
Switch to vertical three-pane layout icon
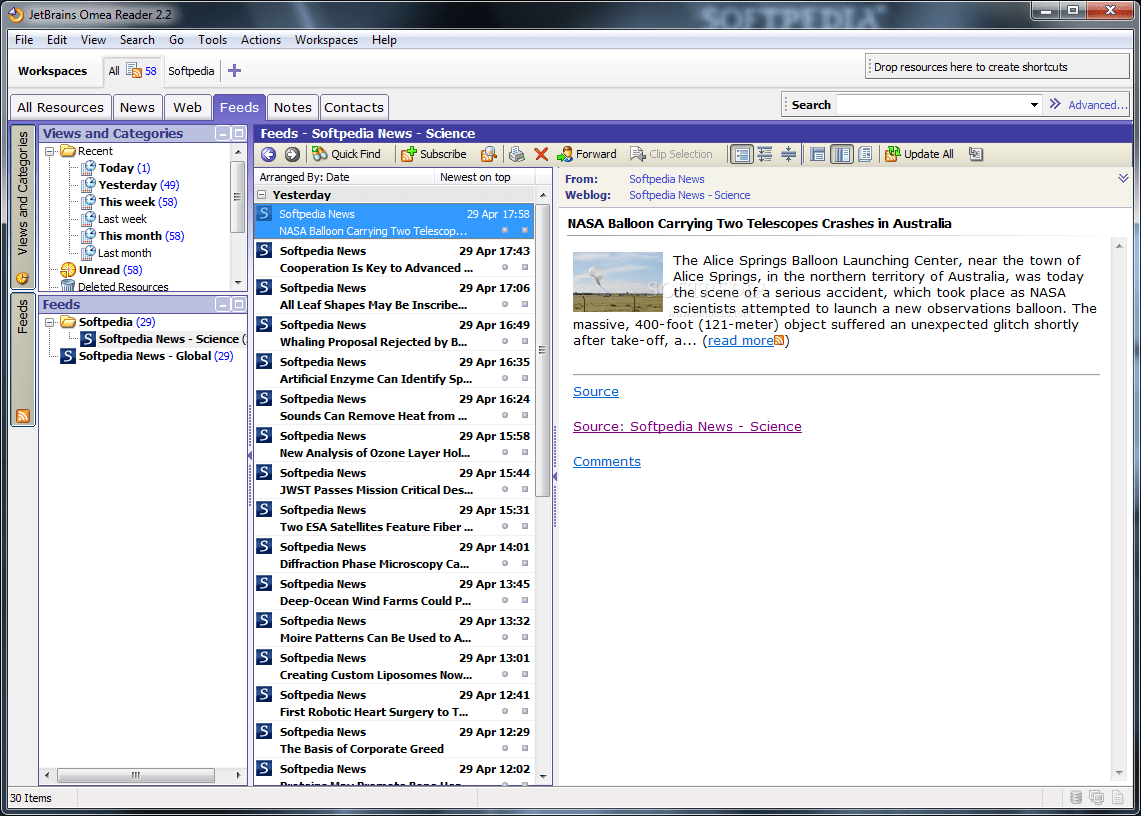(x=841, y=154)
